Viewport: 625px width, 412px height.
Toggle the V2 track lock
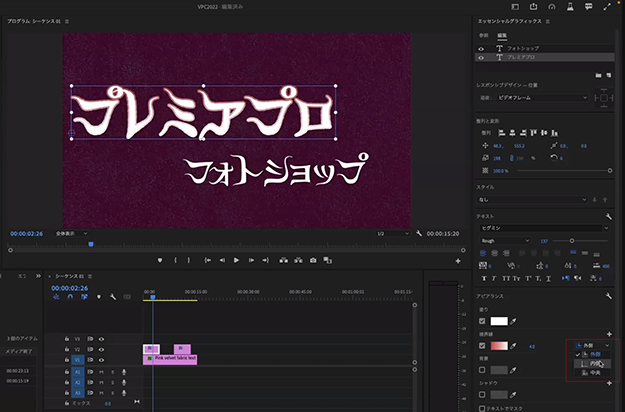click(x=67, y=349)
